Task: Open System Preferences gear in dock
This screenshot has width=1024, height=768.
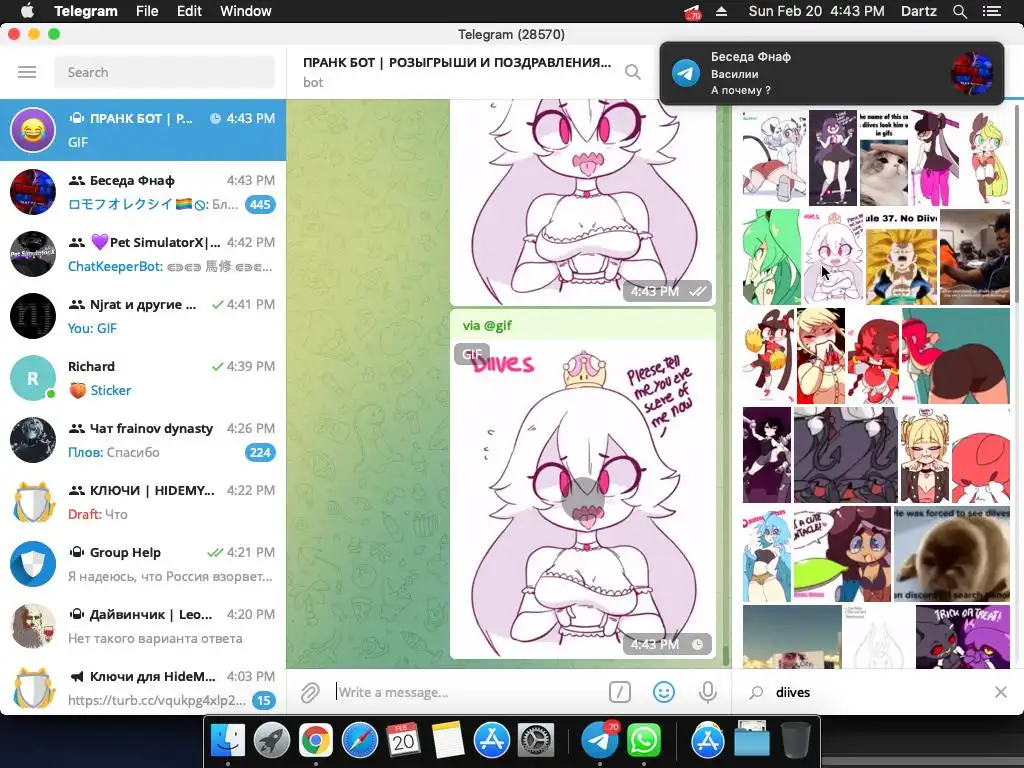Action: coord(536,741)
